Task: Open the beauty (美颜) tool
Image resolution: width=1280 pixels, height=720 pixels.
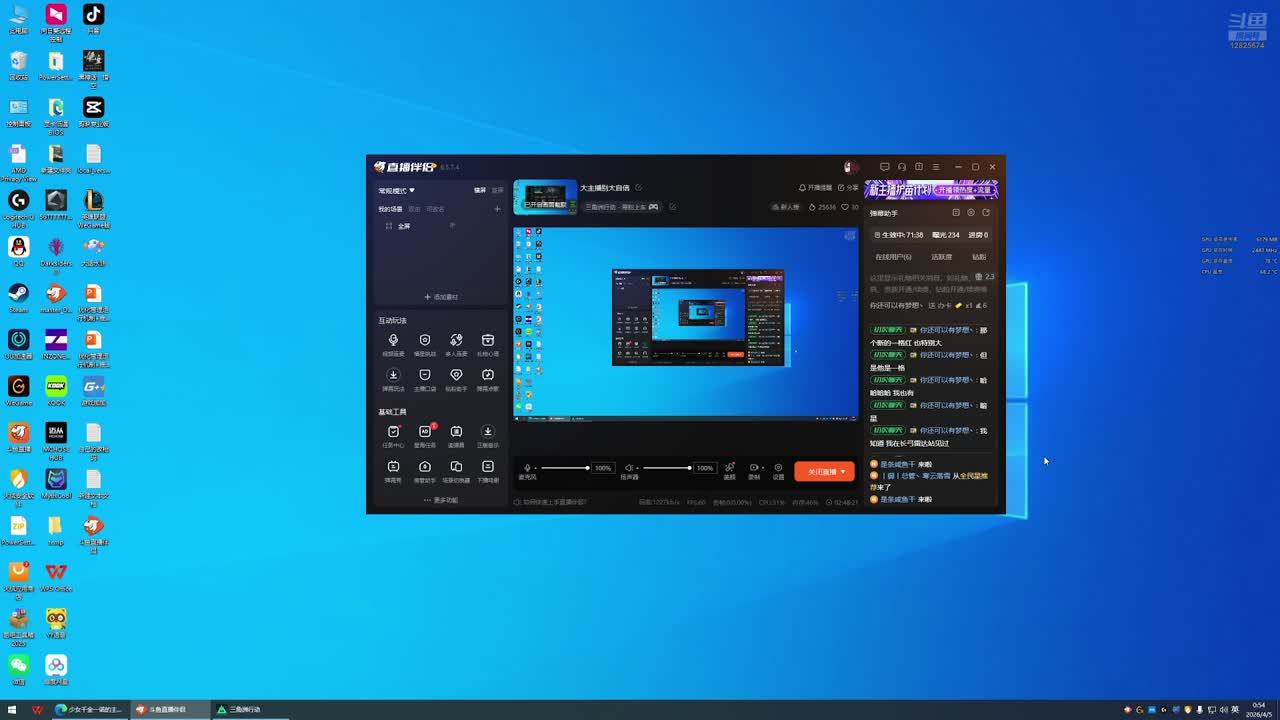Action: click(730, 467)
